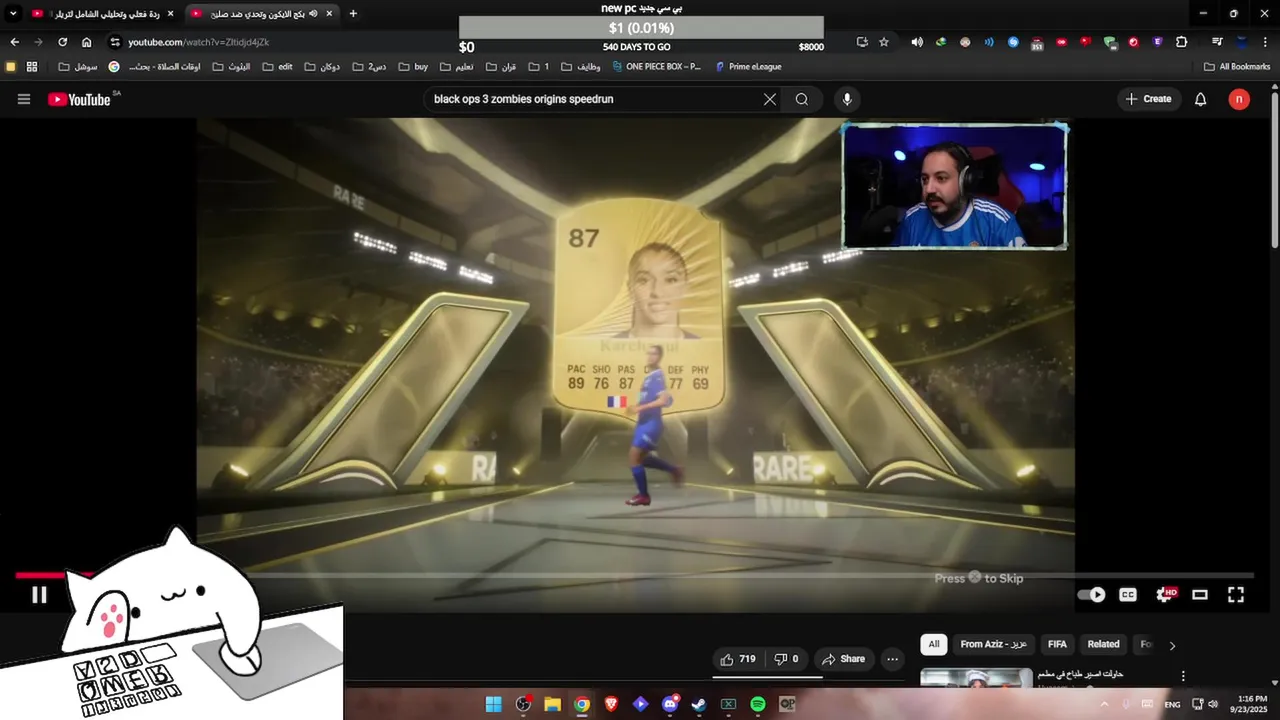Open the edit bookmarks folder

point(277,67)
